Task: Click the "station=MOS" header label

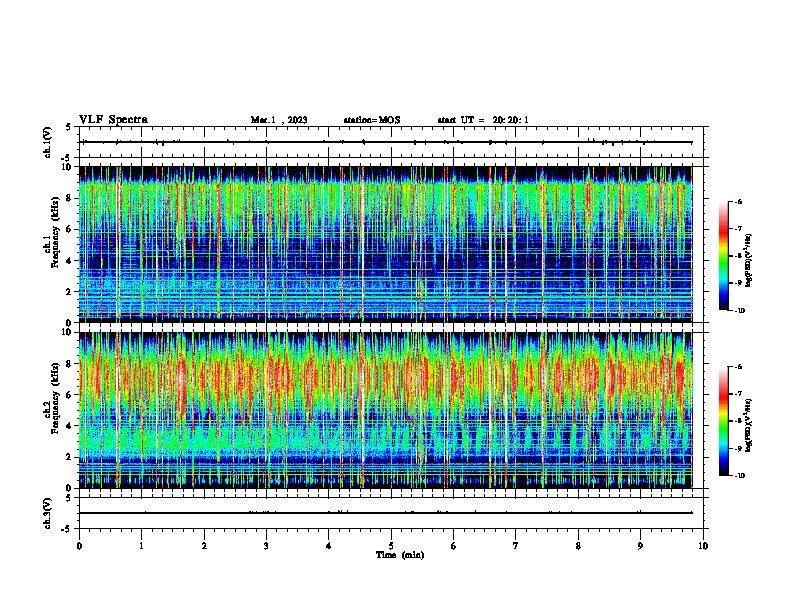Action: (x=372, y=120)
